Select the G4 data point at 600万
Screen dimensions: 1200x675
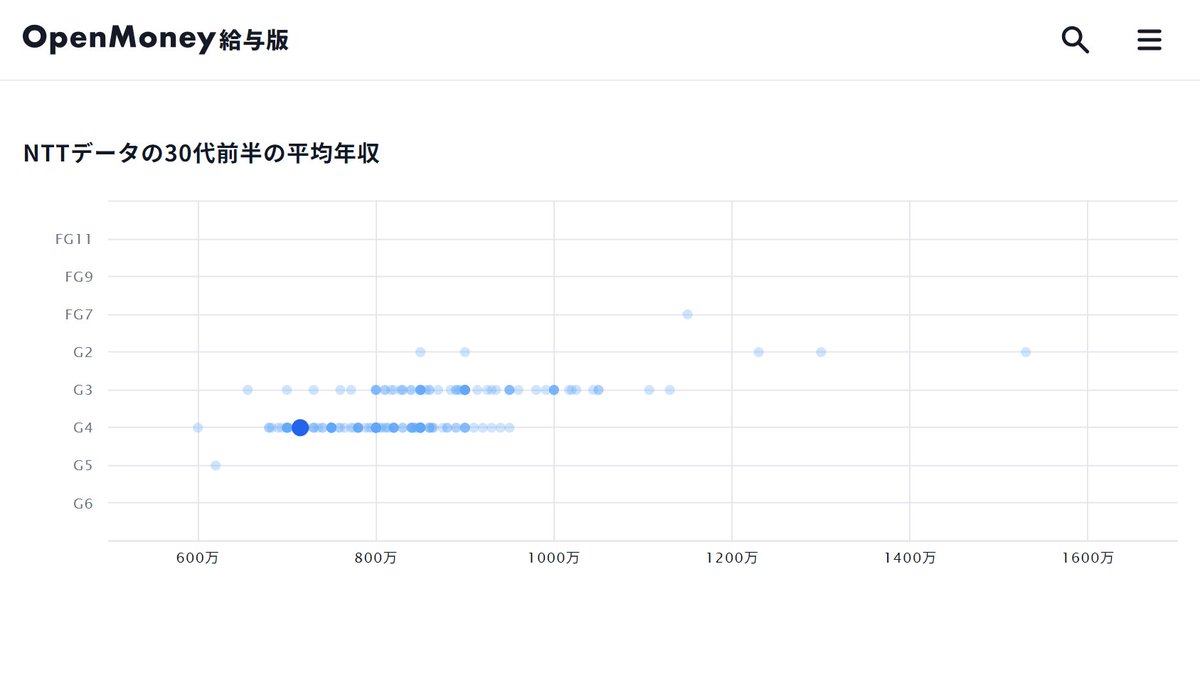point(198,428)
